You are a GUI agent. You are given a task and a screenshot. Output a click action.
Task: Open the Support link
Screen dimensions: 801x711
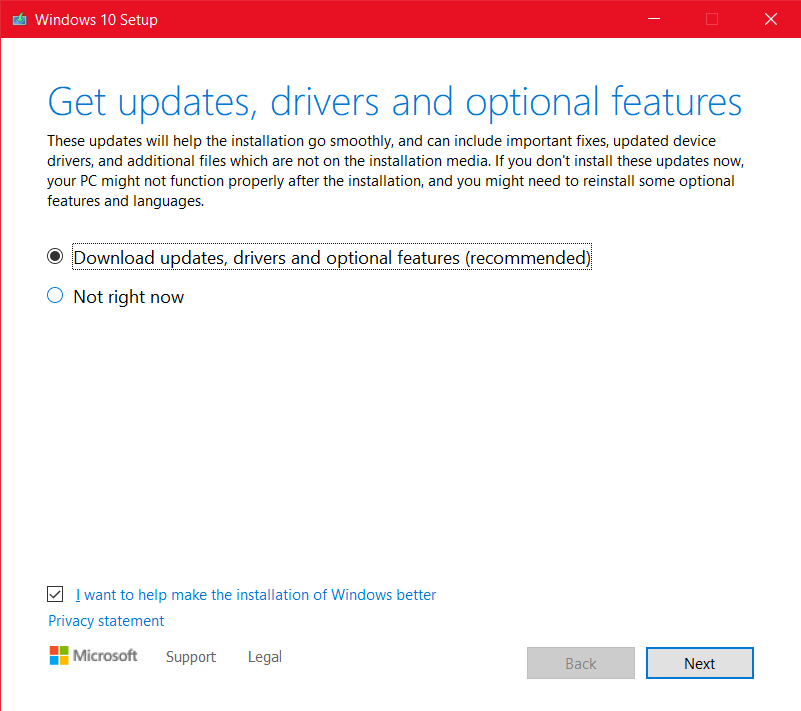coord(191,656)
